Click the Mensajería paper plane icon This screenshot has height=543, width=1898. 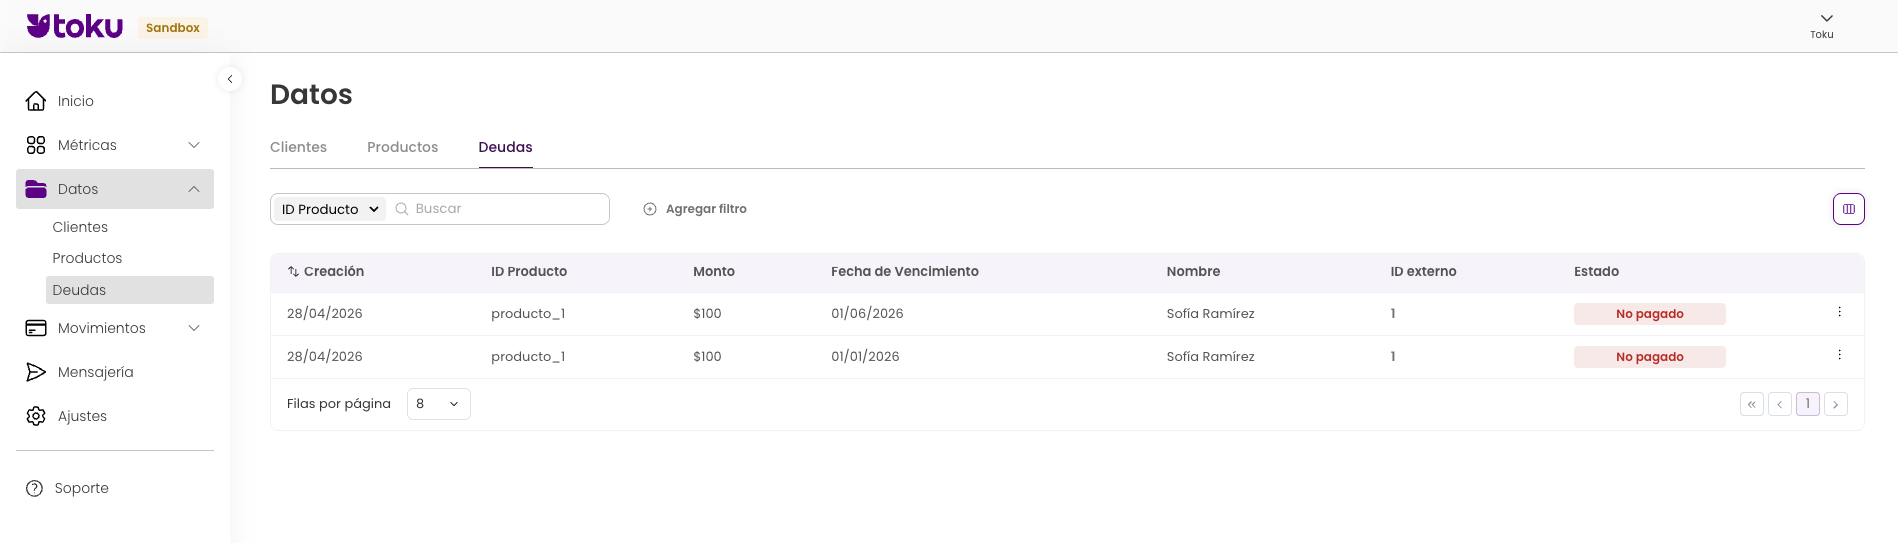[36, 372]
